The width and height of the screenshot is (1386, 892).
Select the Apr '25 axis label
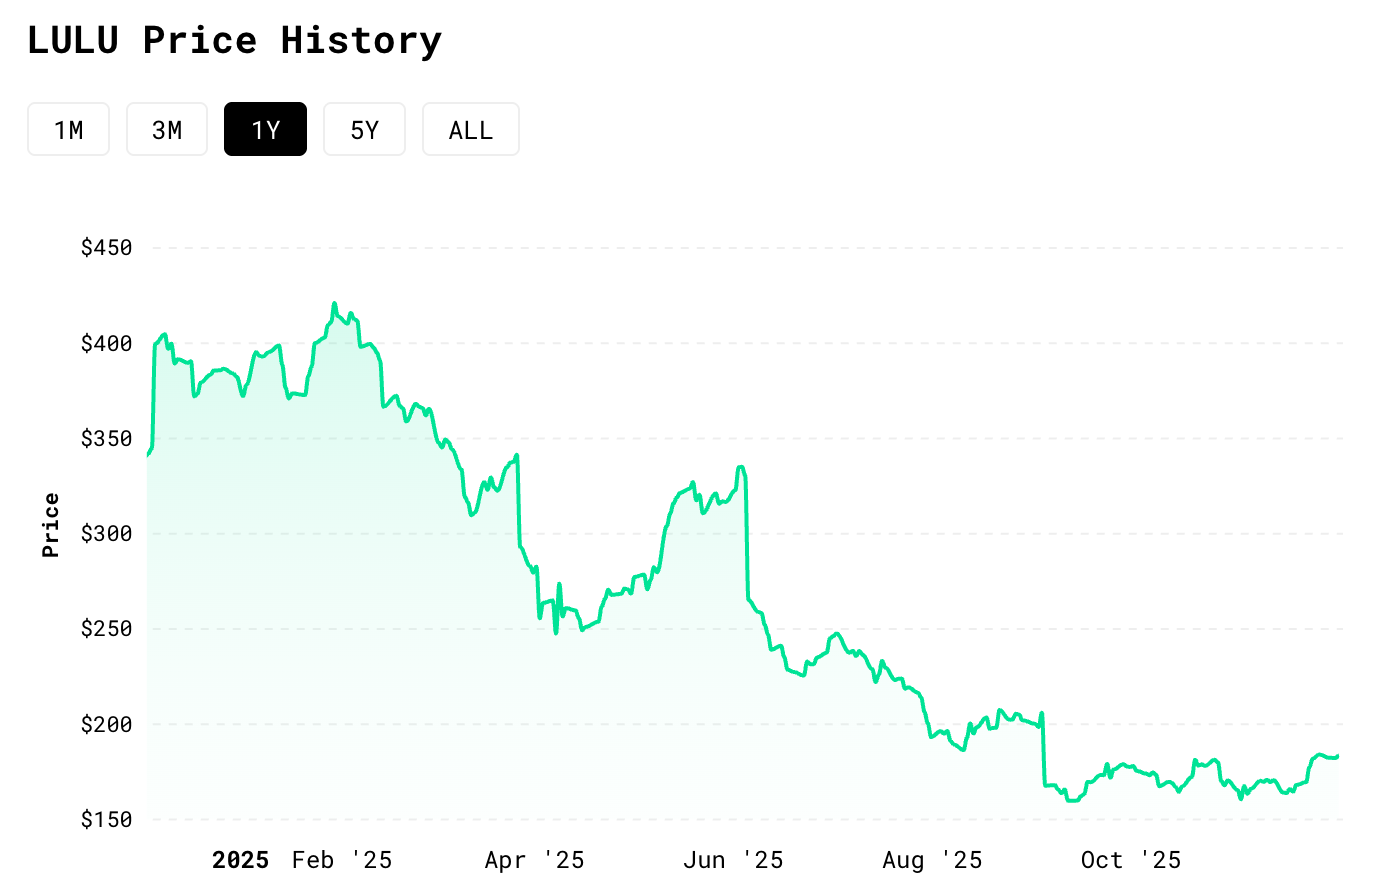click(x=534, y=861)
